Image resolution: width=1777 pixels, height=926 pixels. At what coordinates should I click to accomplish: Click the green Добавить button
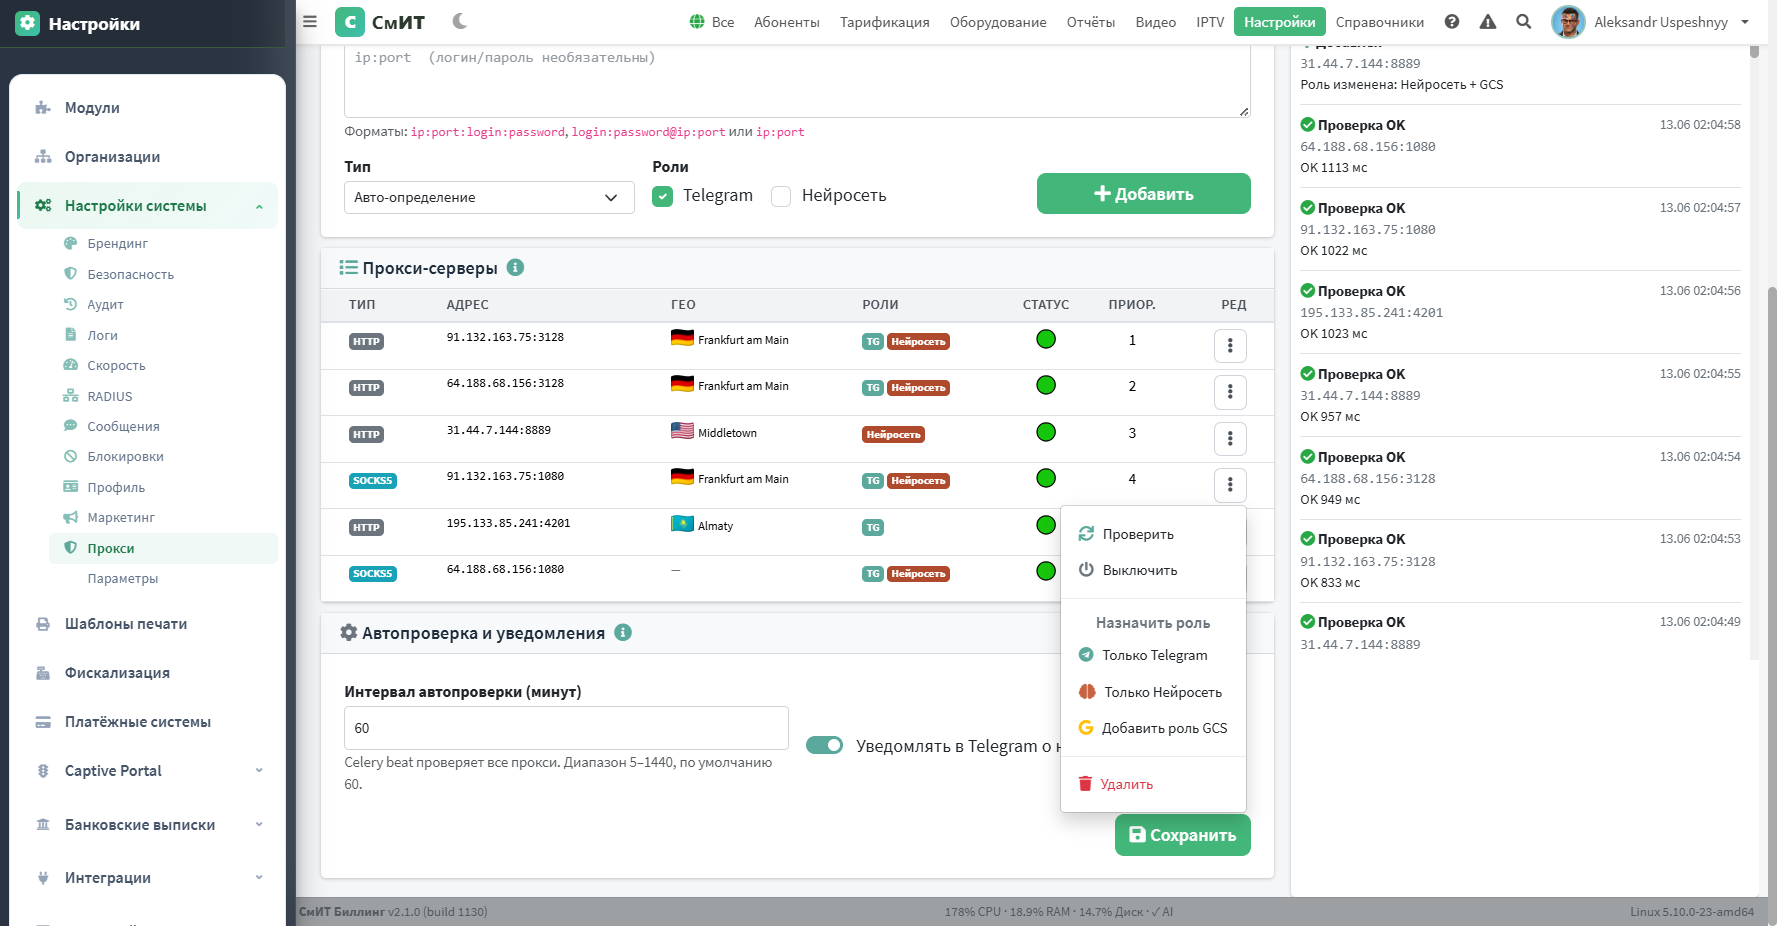coord(1144,193)
